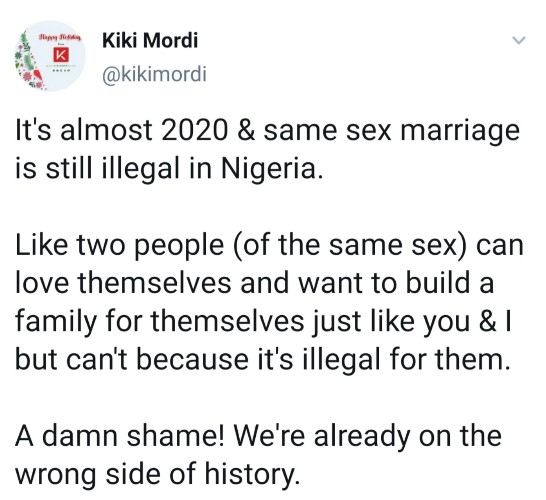Click the 'Happy Holiday' text in avatar

(60, 37)
